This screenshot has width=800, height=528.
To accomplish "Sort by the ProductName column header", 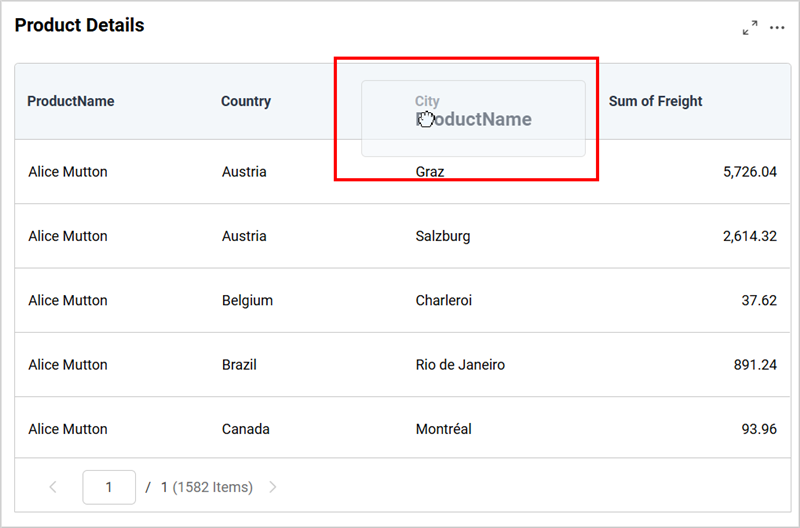I will 71,101.
